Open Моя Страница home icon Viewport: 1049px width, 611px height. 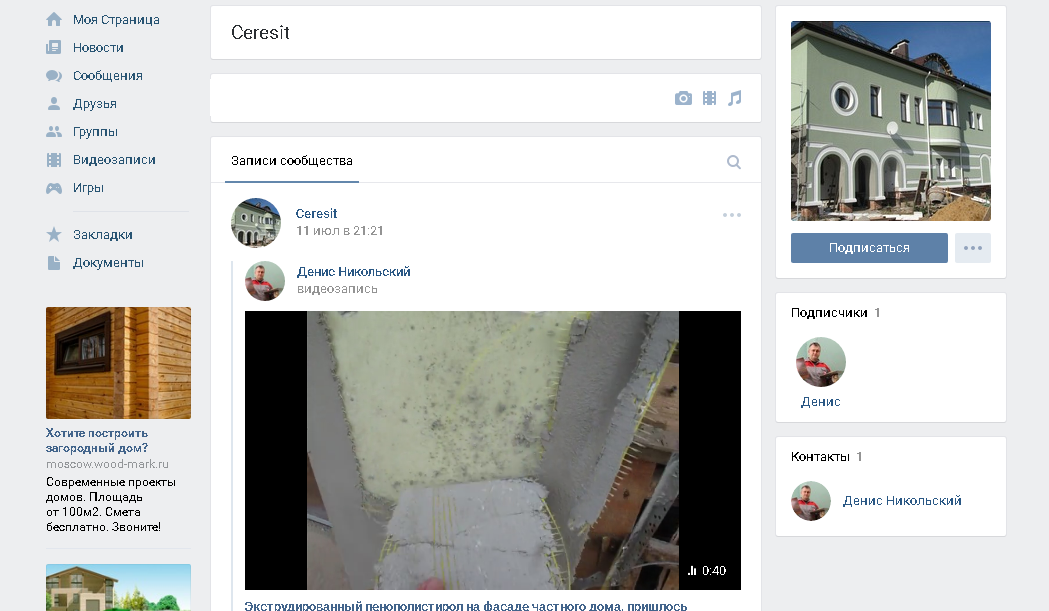pos(54,19)
